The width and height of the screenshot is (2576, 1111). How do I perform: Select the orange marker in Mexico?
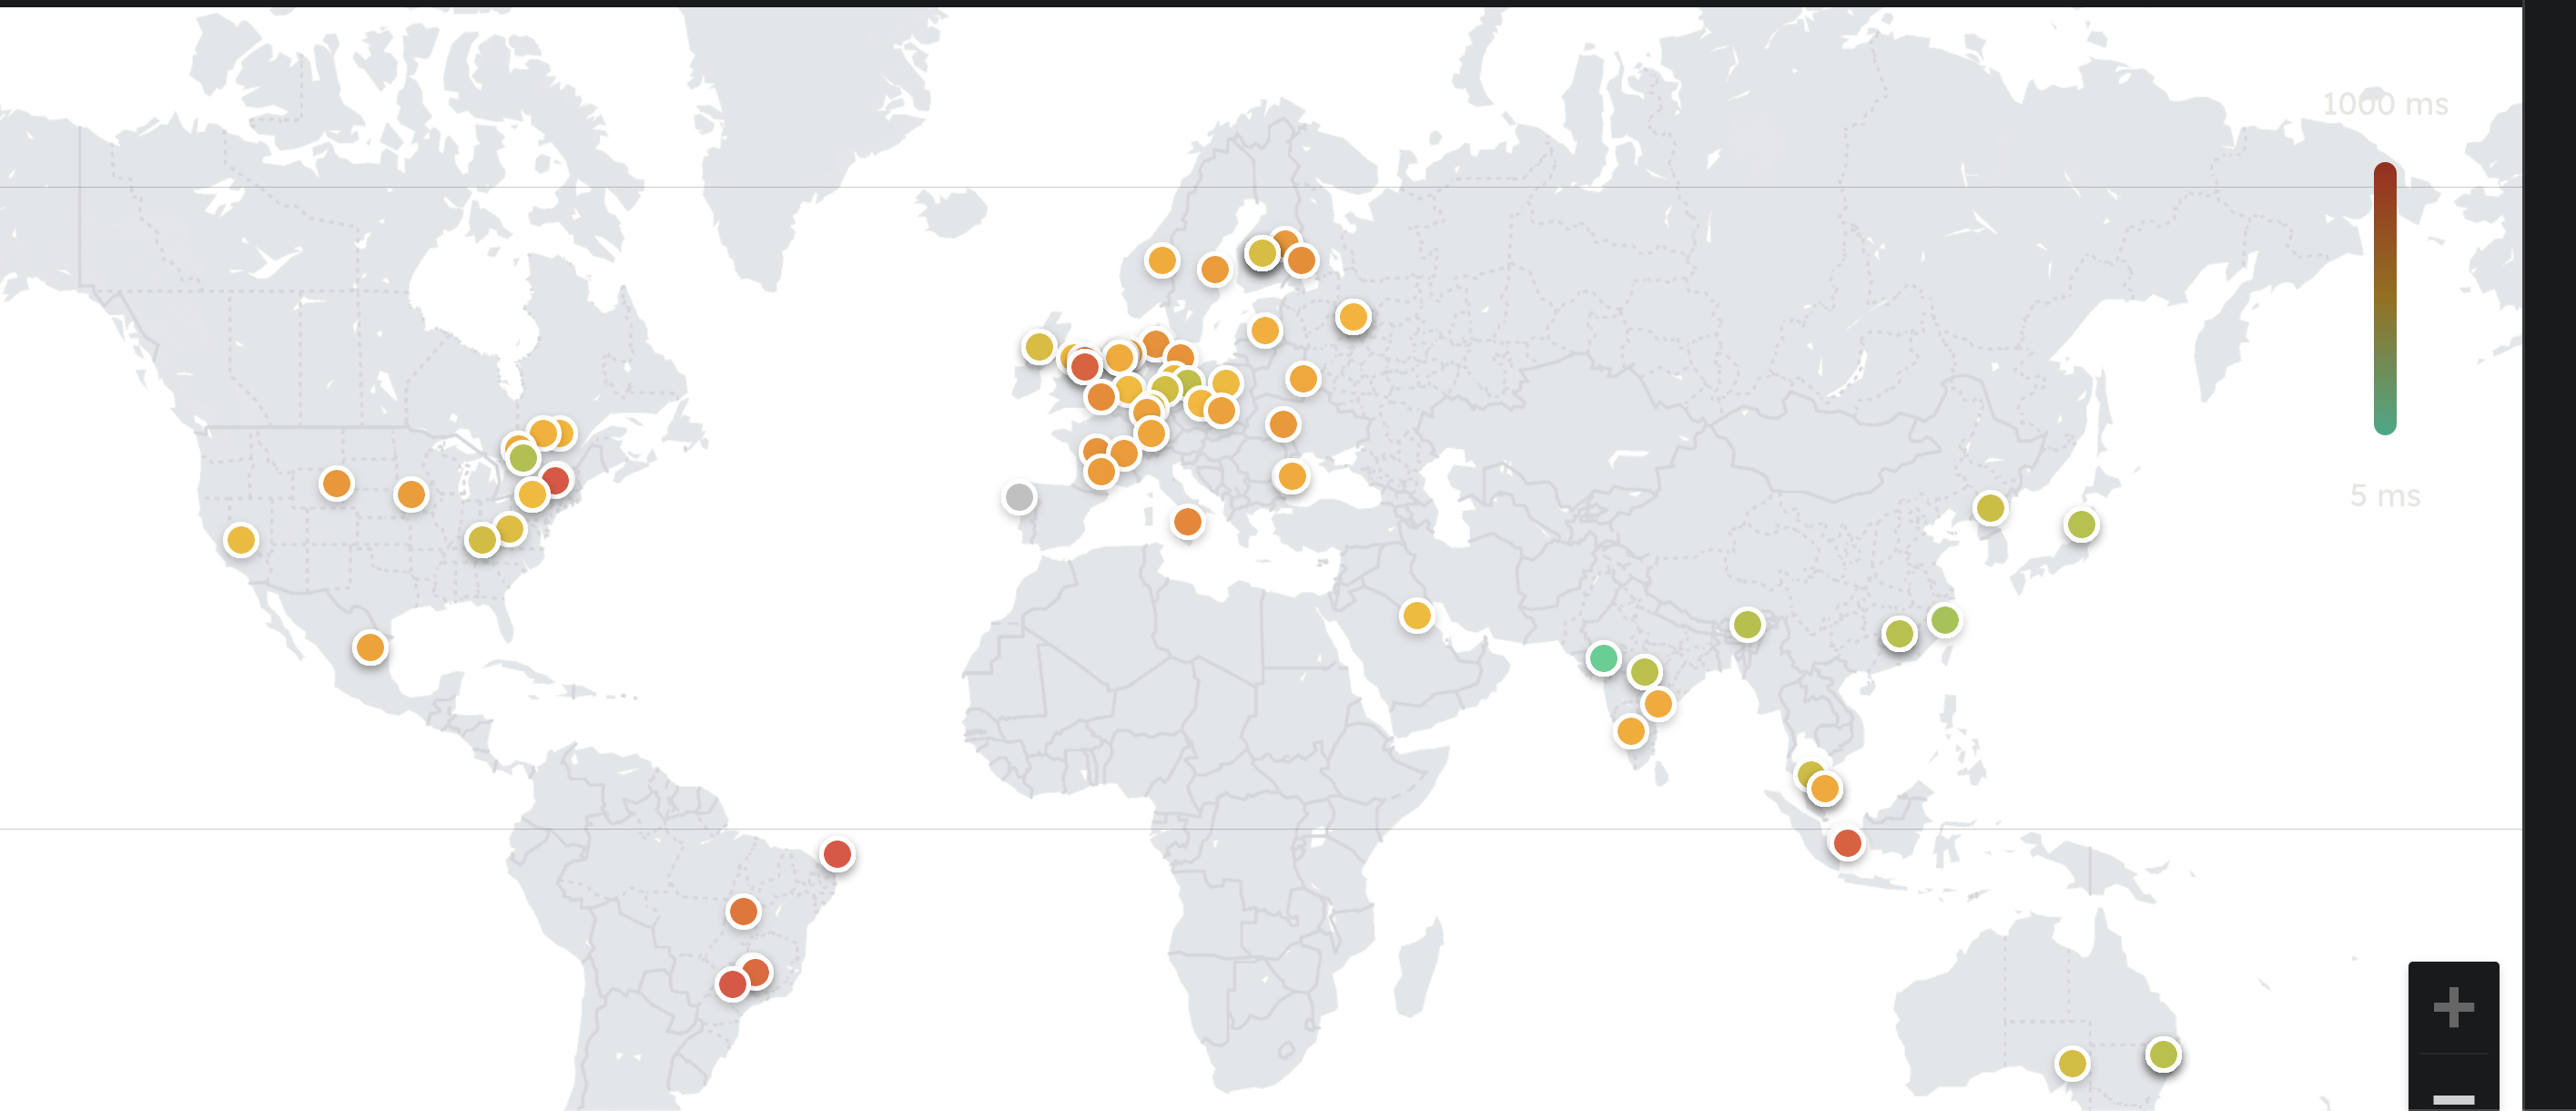pos(370,647)
